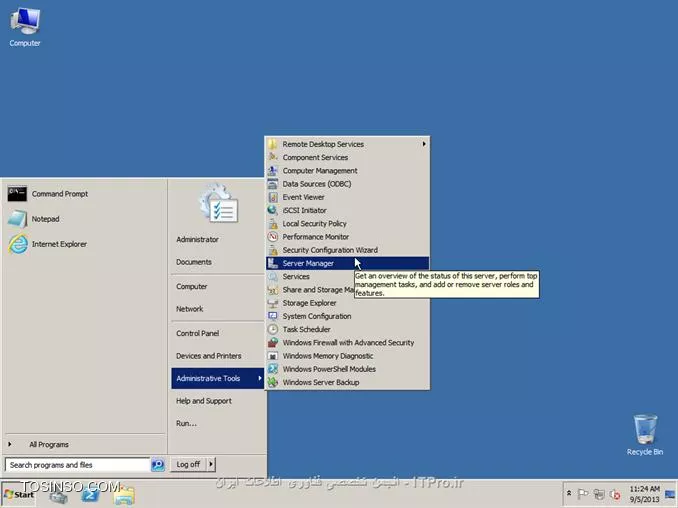Screen dimensions: 678x508
Task: Click the Administrator user picture icon
Action: (x=219, y=203)
